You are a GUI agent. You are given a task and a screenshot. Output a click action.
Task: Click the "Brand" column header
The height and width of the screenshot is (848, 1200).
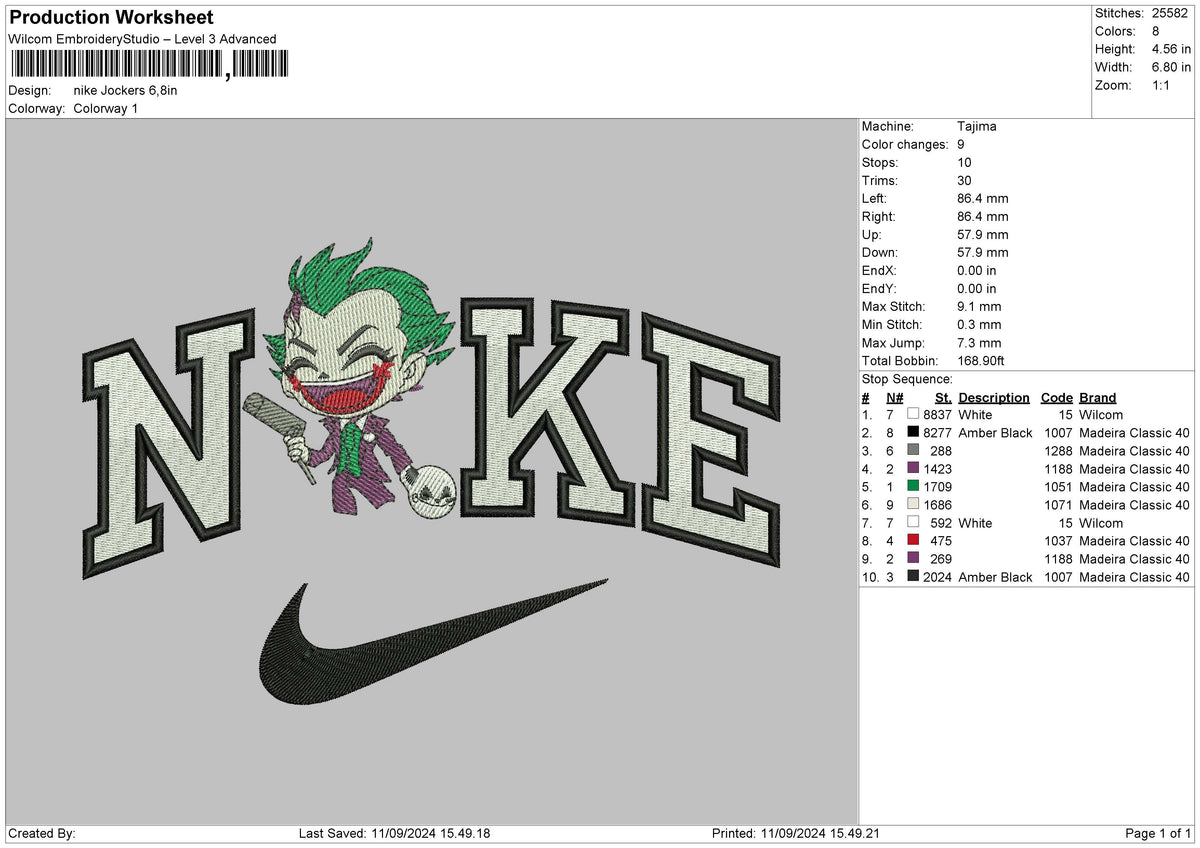(x=1098, y=397)
